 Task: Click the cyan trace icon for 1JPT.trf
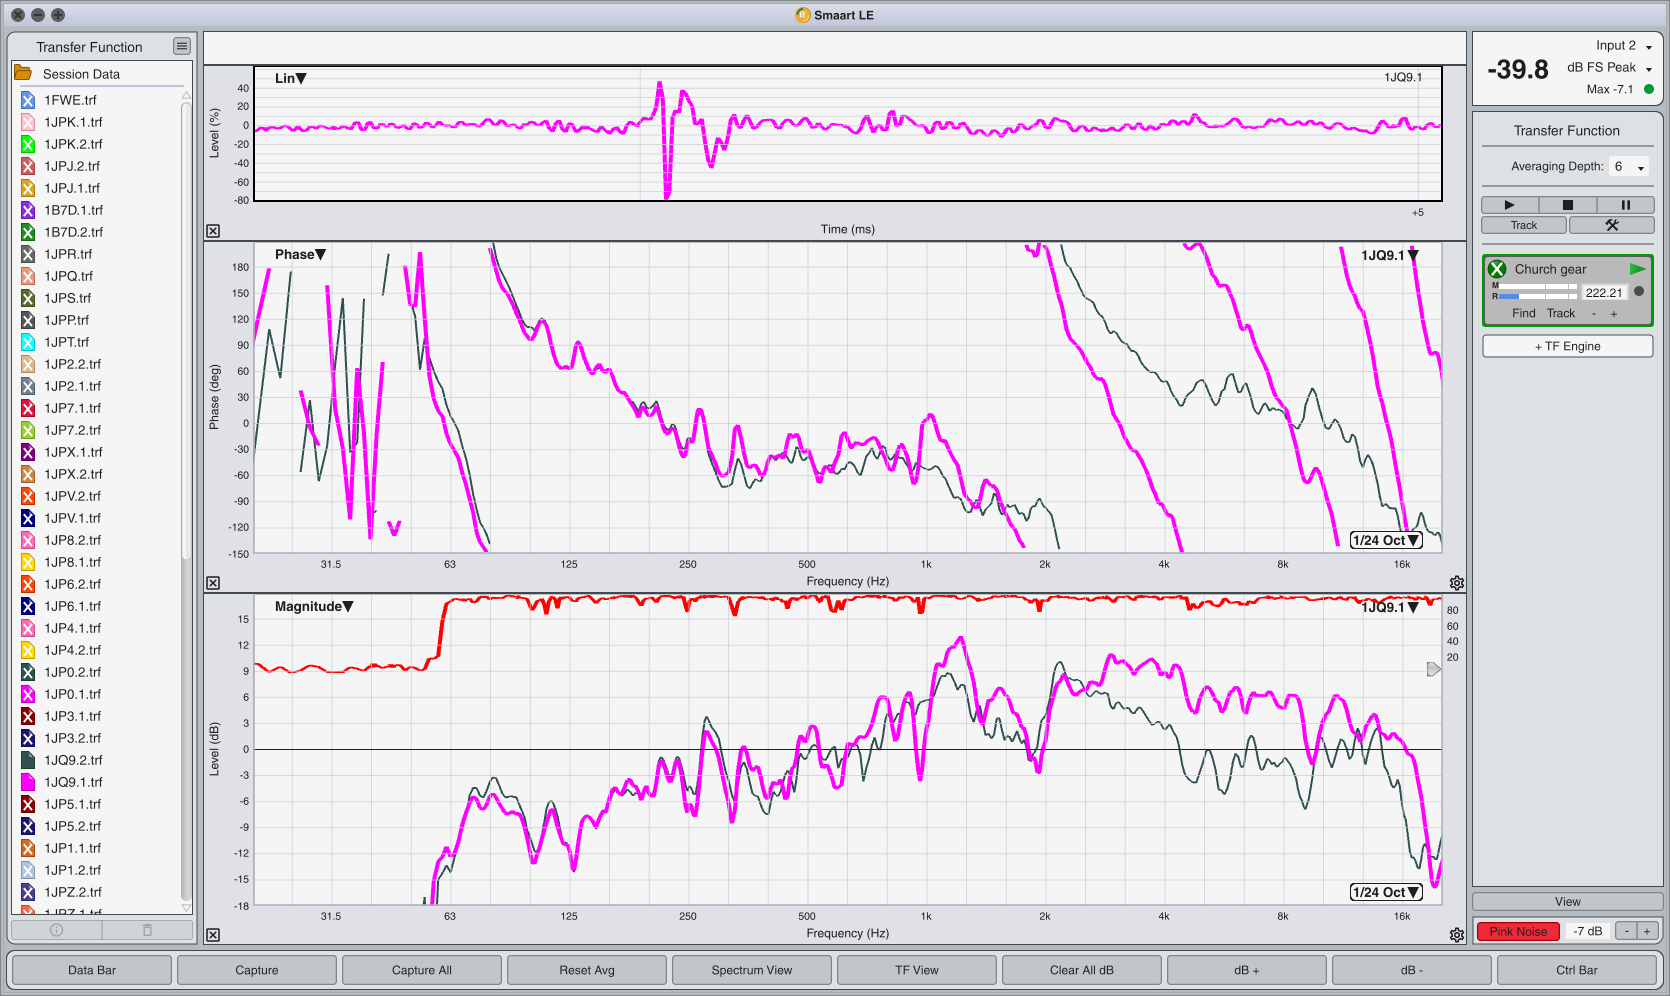pos(28,342)
